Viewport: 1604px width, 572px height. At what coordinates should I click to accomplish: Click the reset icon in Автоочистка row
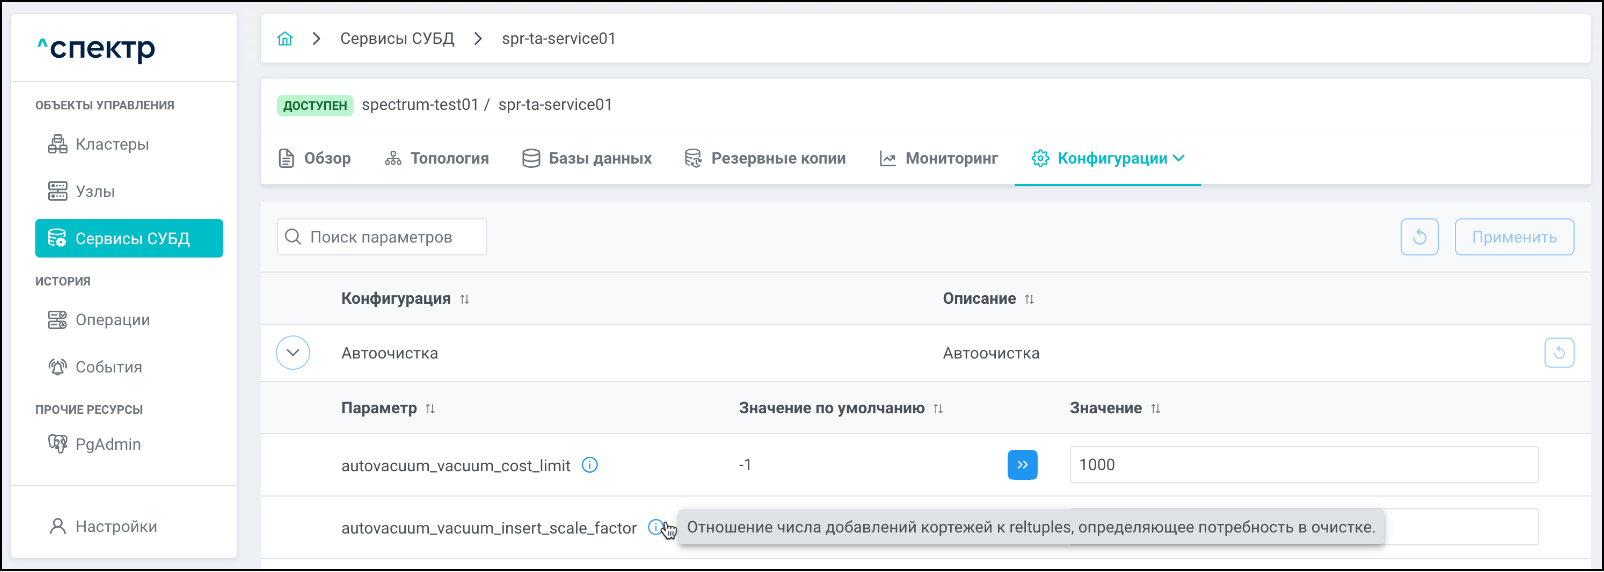click(x=1559, y=353)
